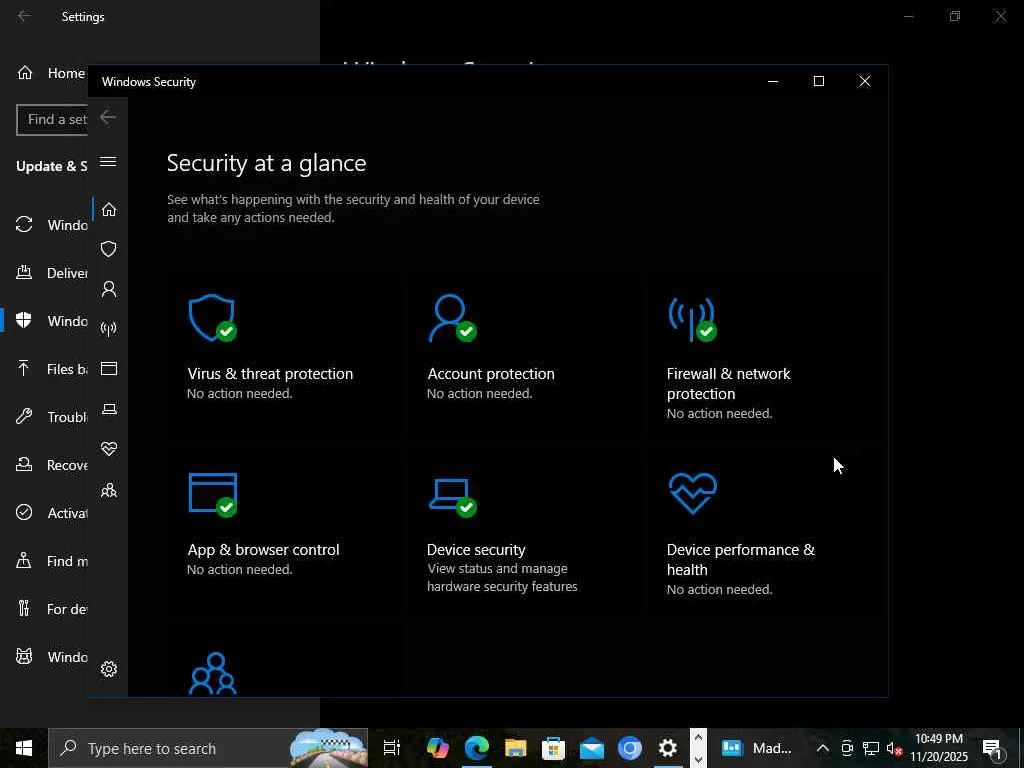Screen dimensions: 1024x768
Task: Select Delivery Optimization in Settings sidebar
Action: point(46,273)
